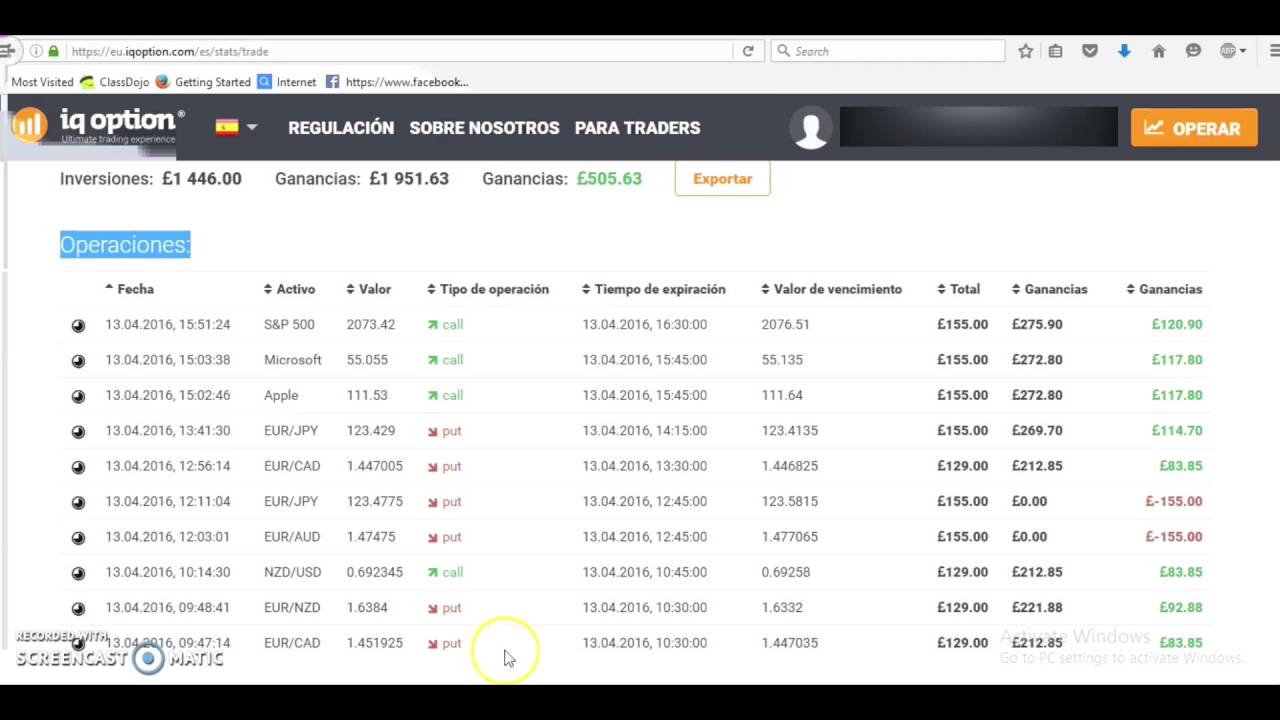Sort table by Activo column
Viewport: 1280px width, 720px height.
289,289
